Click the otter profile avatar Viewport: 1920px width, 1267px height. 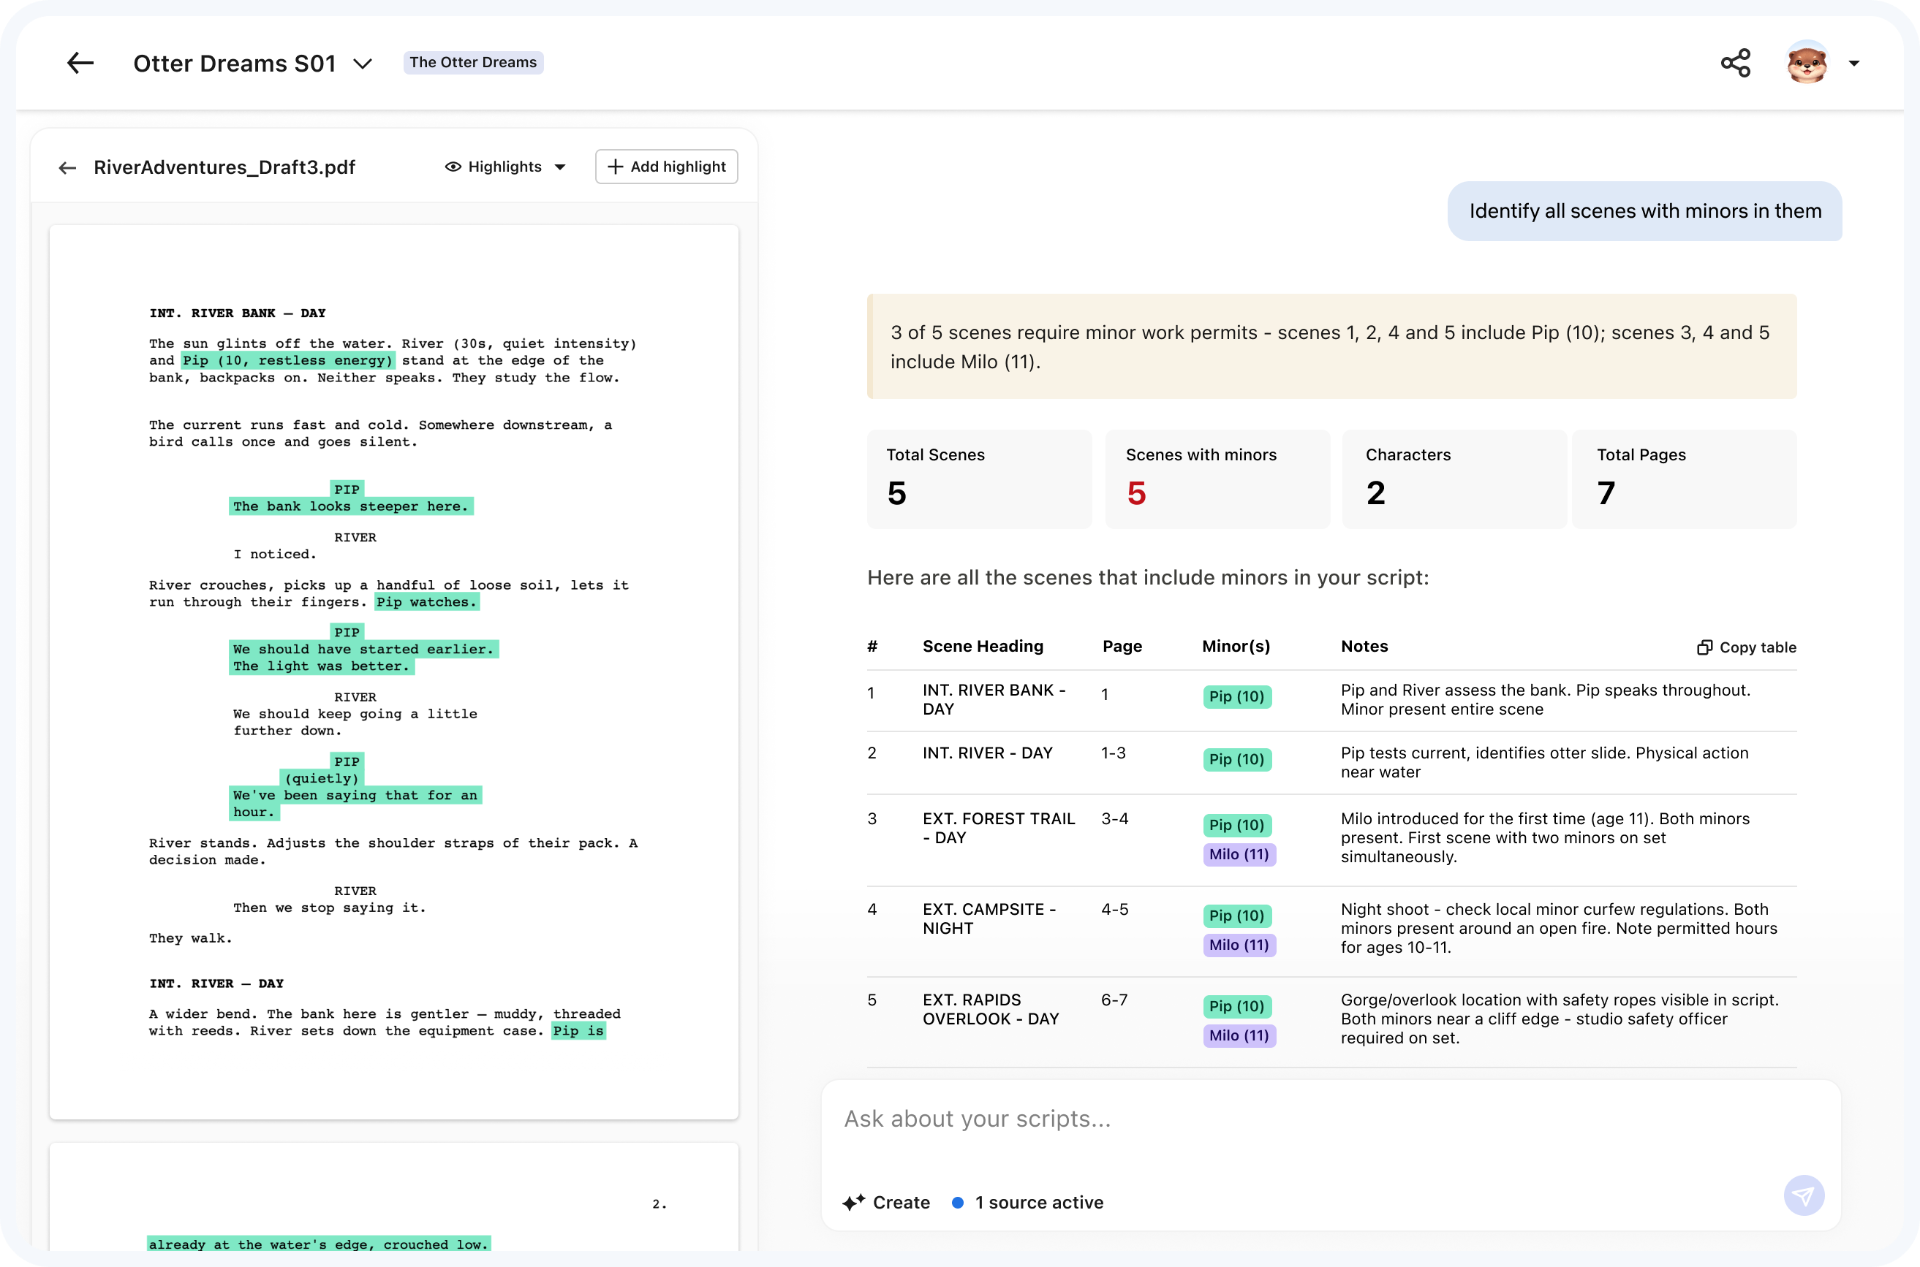1807,63
